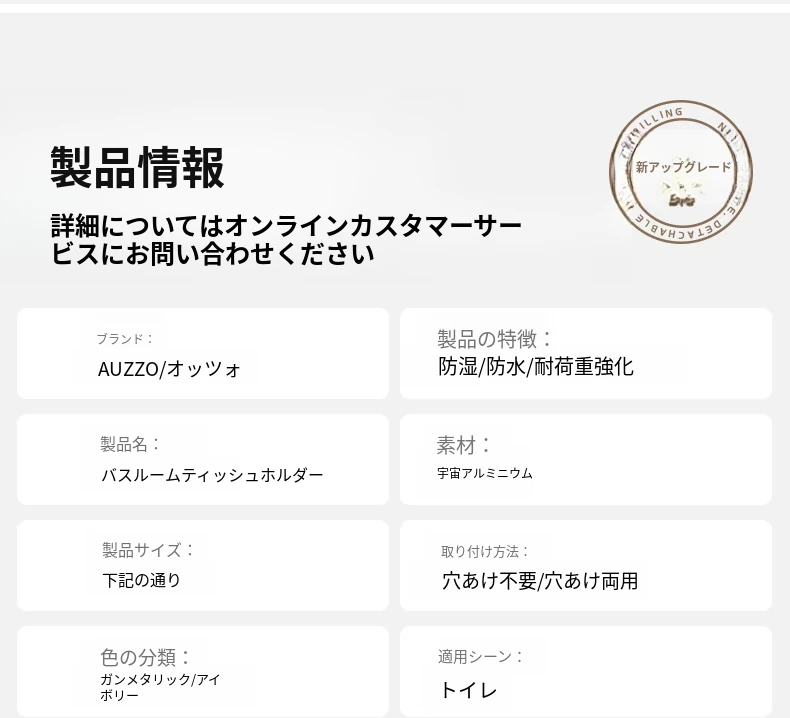Select the 製品名 label

click(x=130, y=444)
